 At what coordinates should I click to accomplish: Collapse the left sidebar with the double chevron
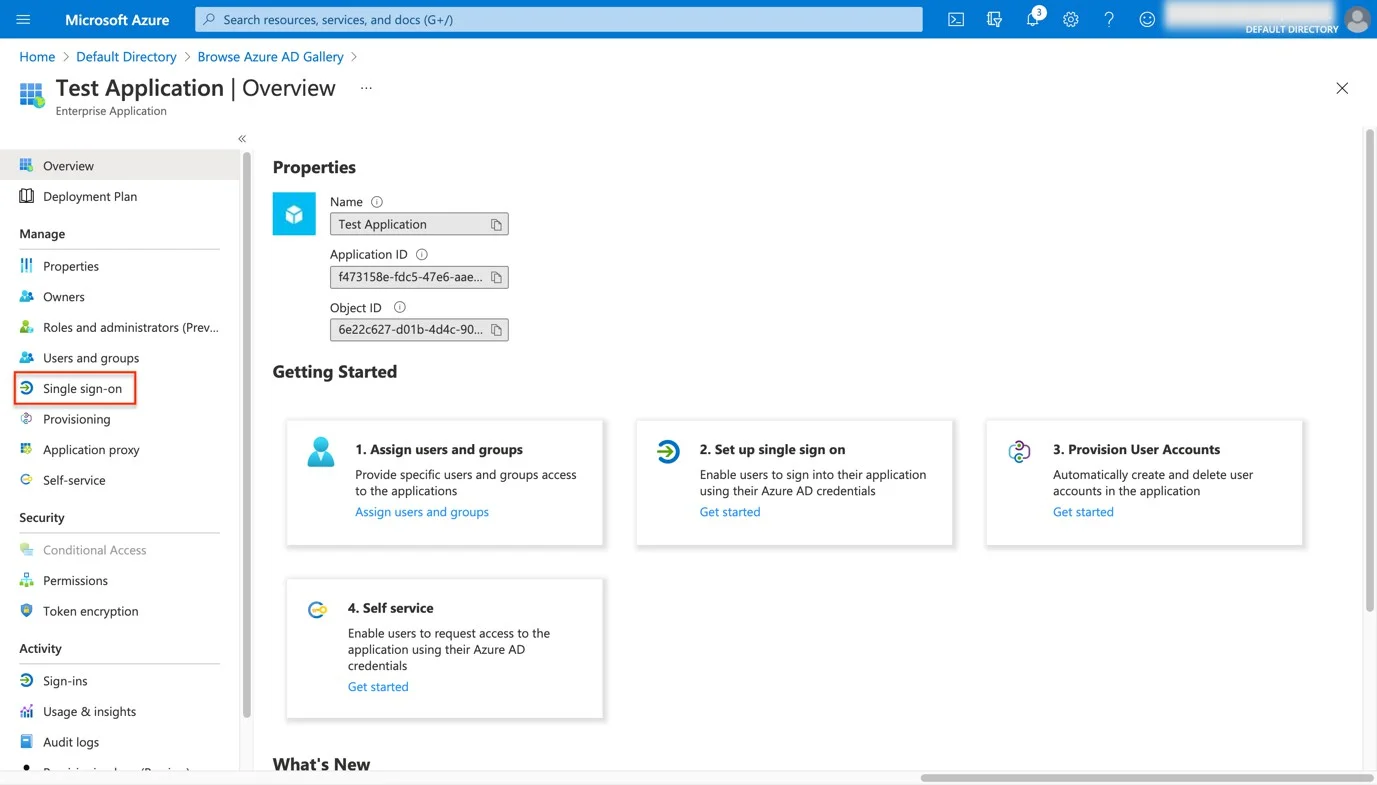coord(242,138)
